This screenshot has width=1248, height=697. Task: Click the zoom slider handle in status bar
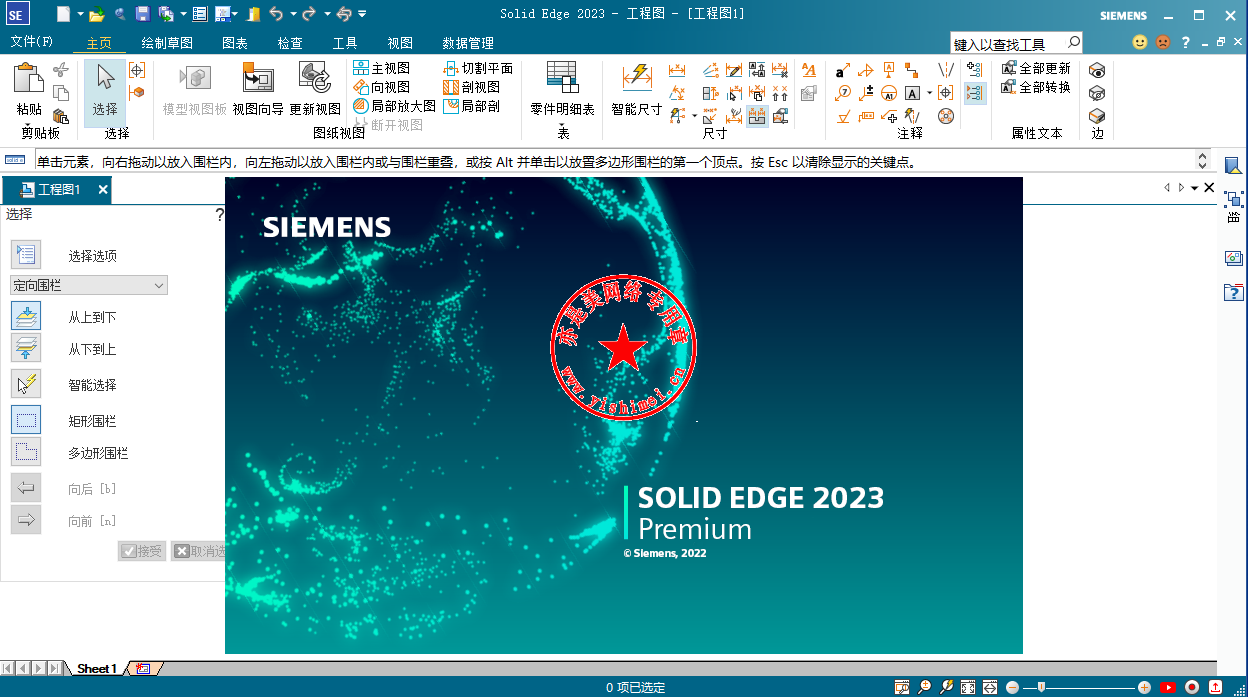pos(1041,687)
